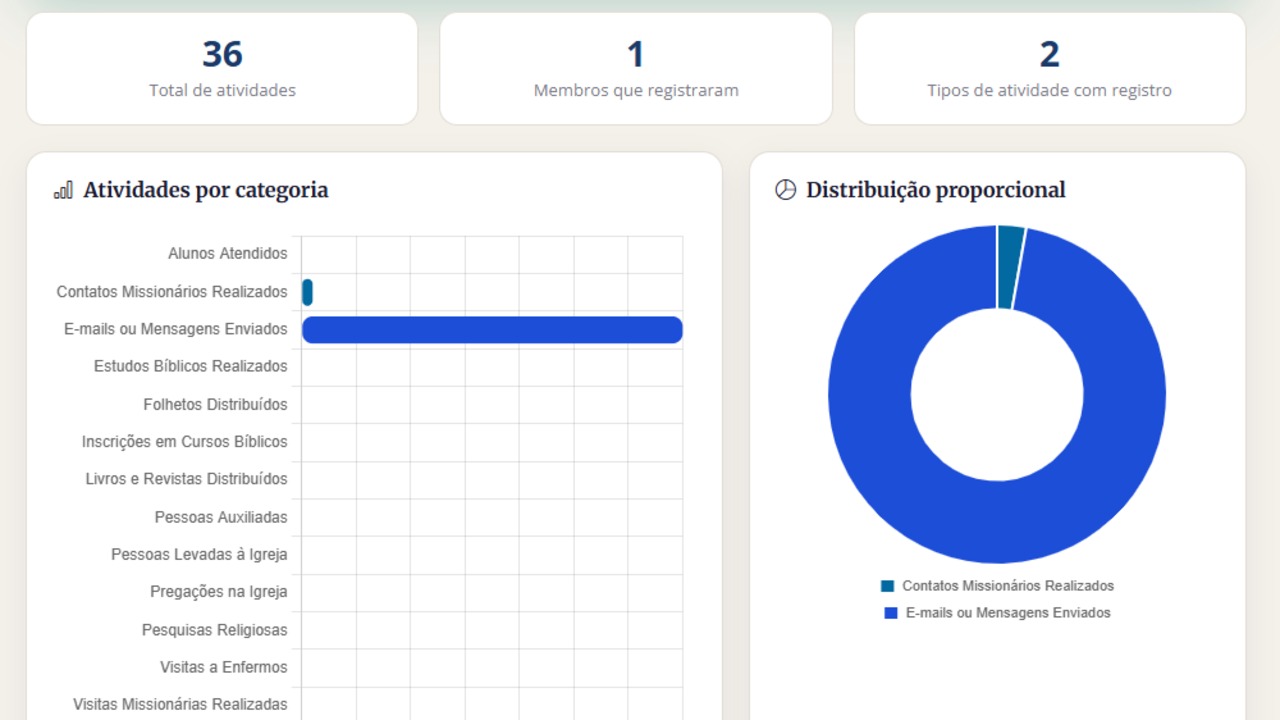
Task: Click the thin teal donut chart slice
Action: coord(1010,268)
